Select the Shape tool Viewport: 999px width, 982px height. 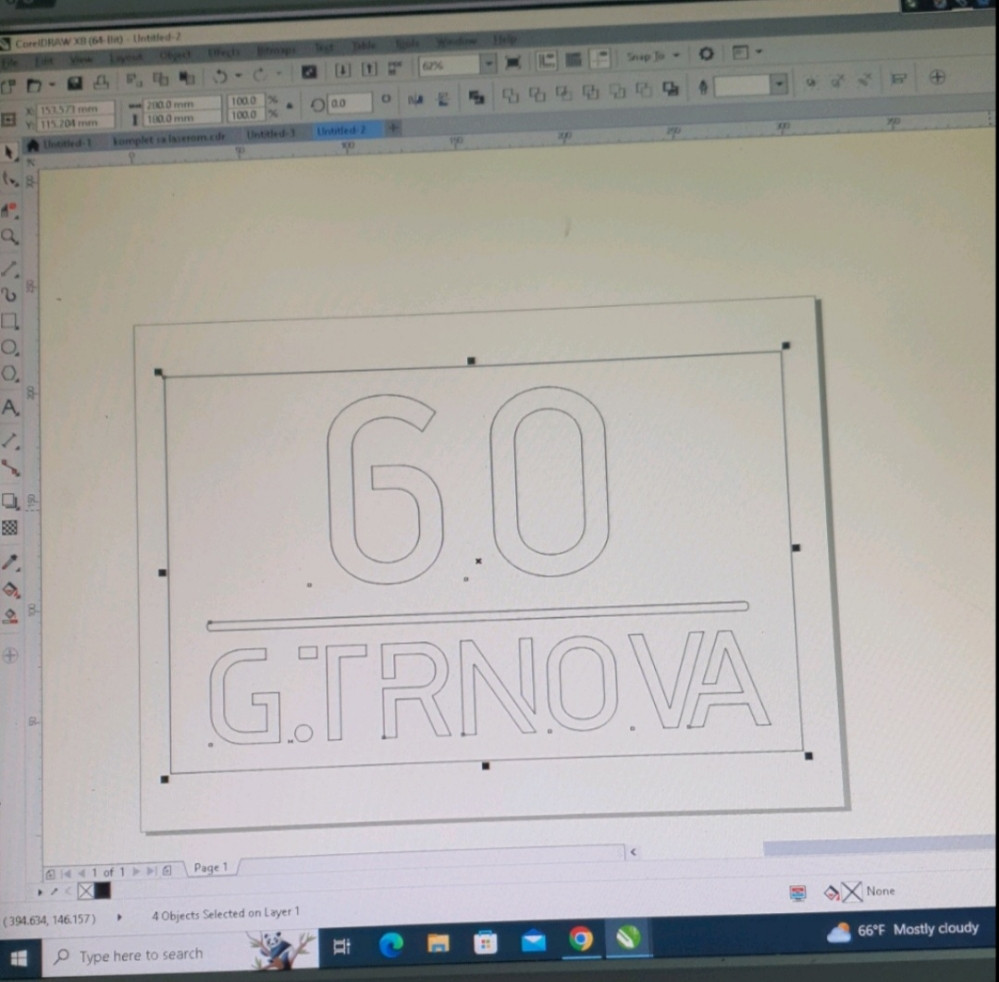point(10,180)
